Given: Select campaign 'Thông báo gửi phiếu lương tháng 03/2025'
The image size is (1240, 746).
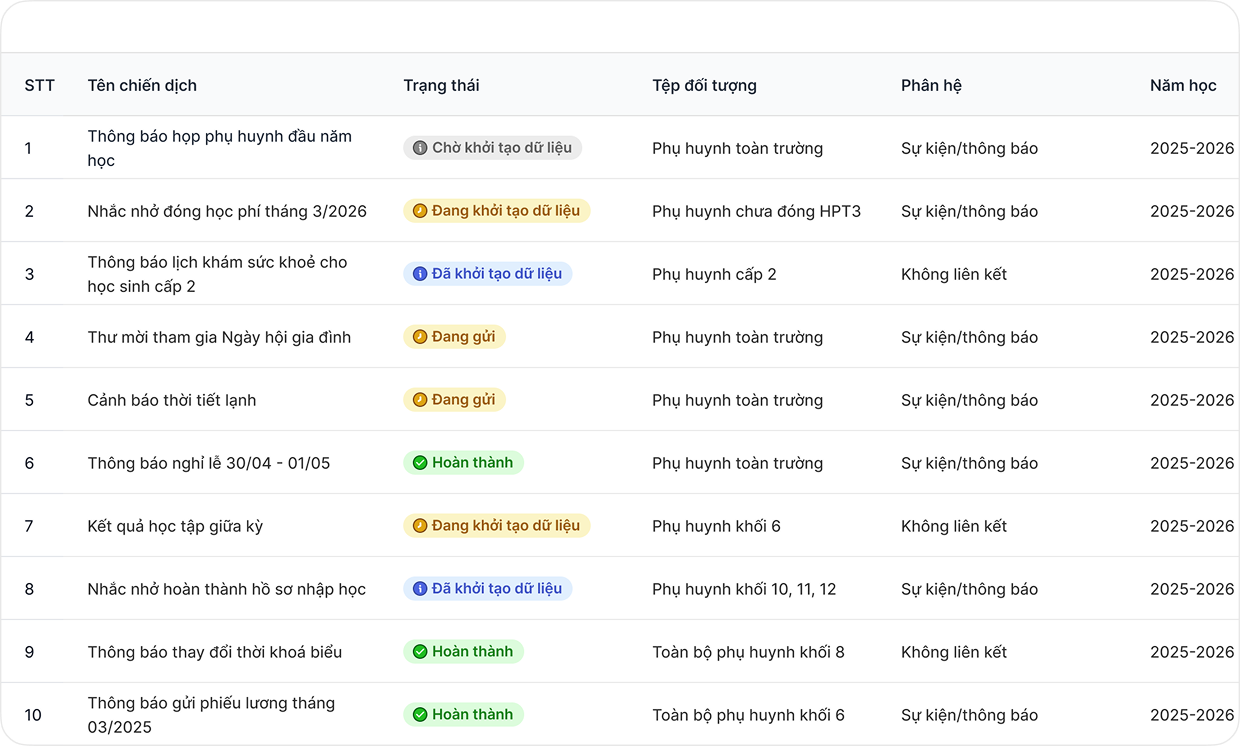Looking at the screenshot, I should pyautogui.click(x=211, y=715).
